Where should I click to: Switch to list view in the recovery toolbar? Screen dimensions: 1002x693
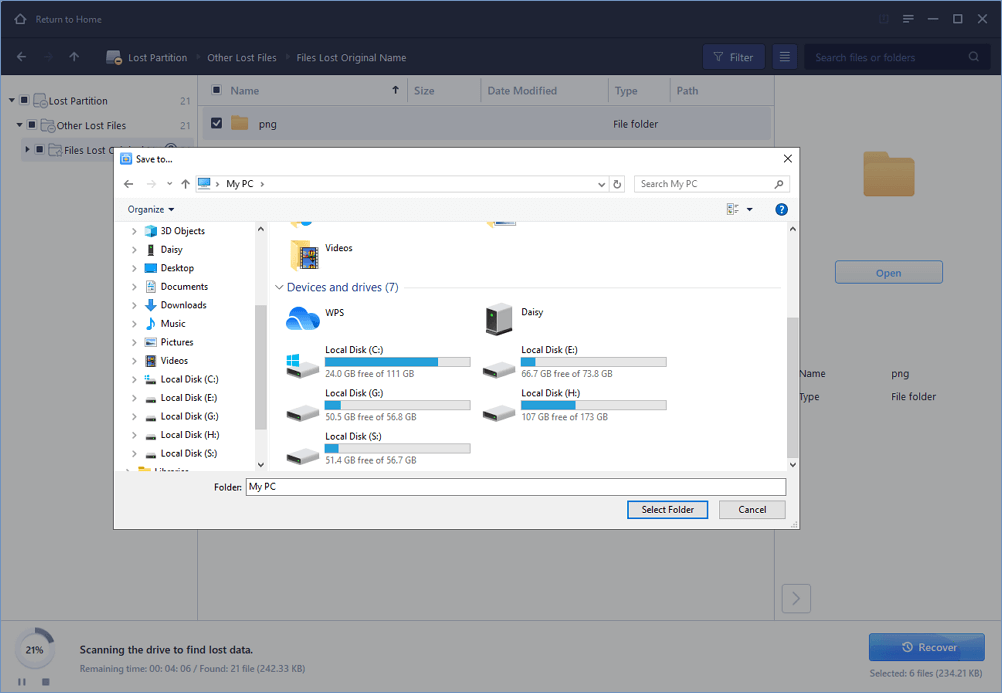785,57
